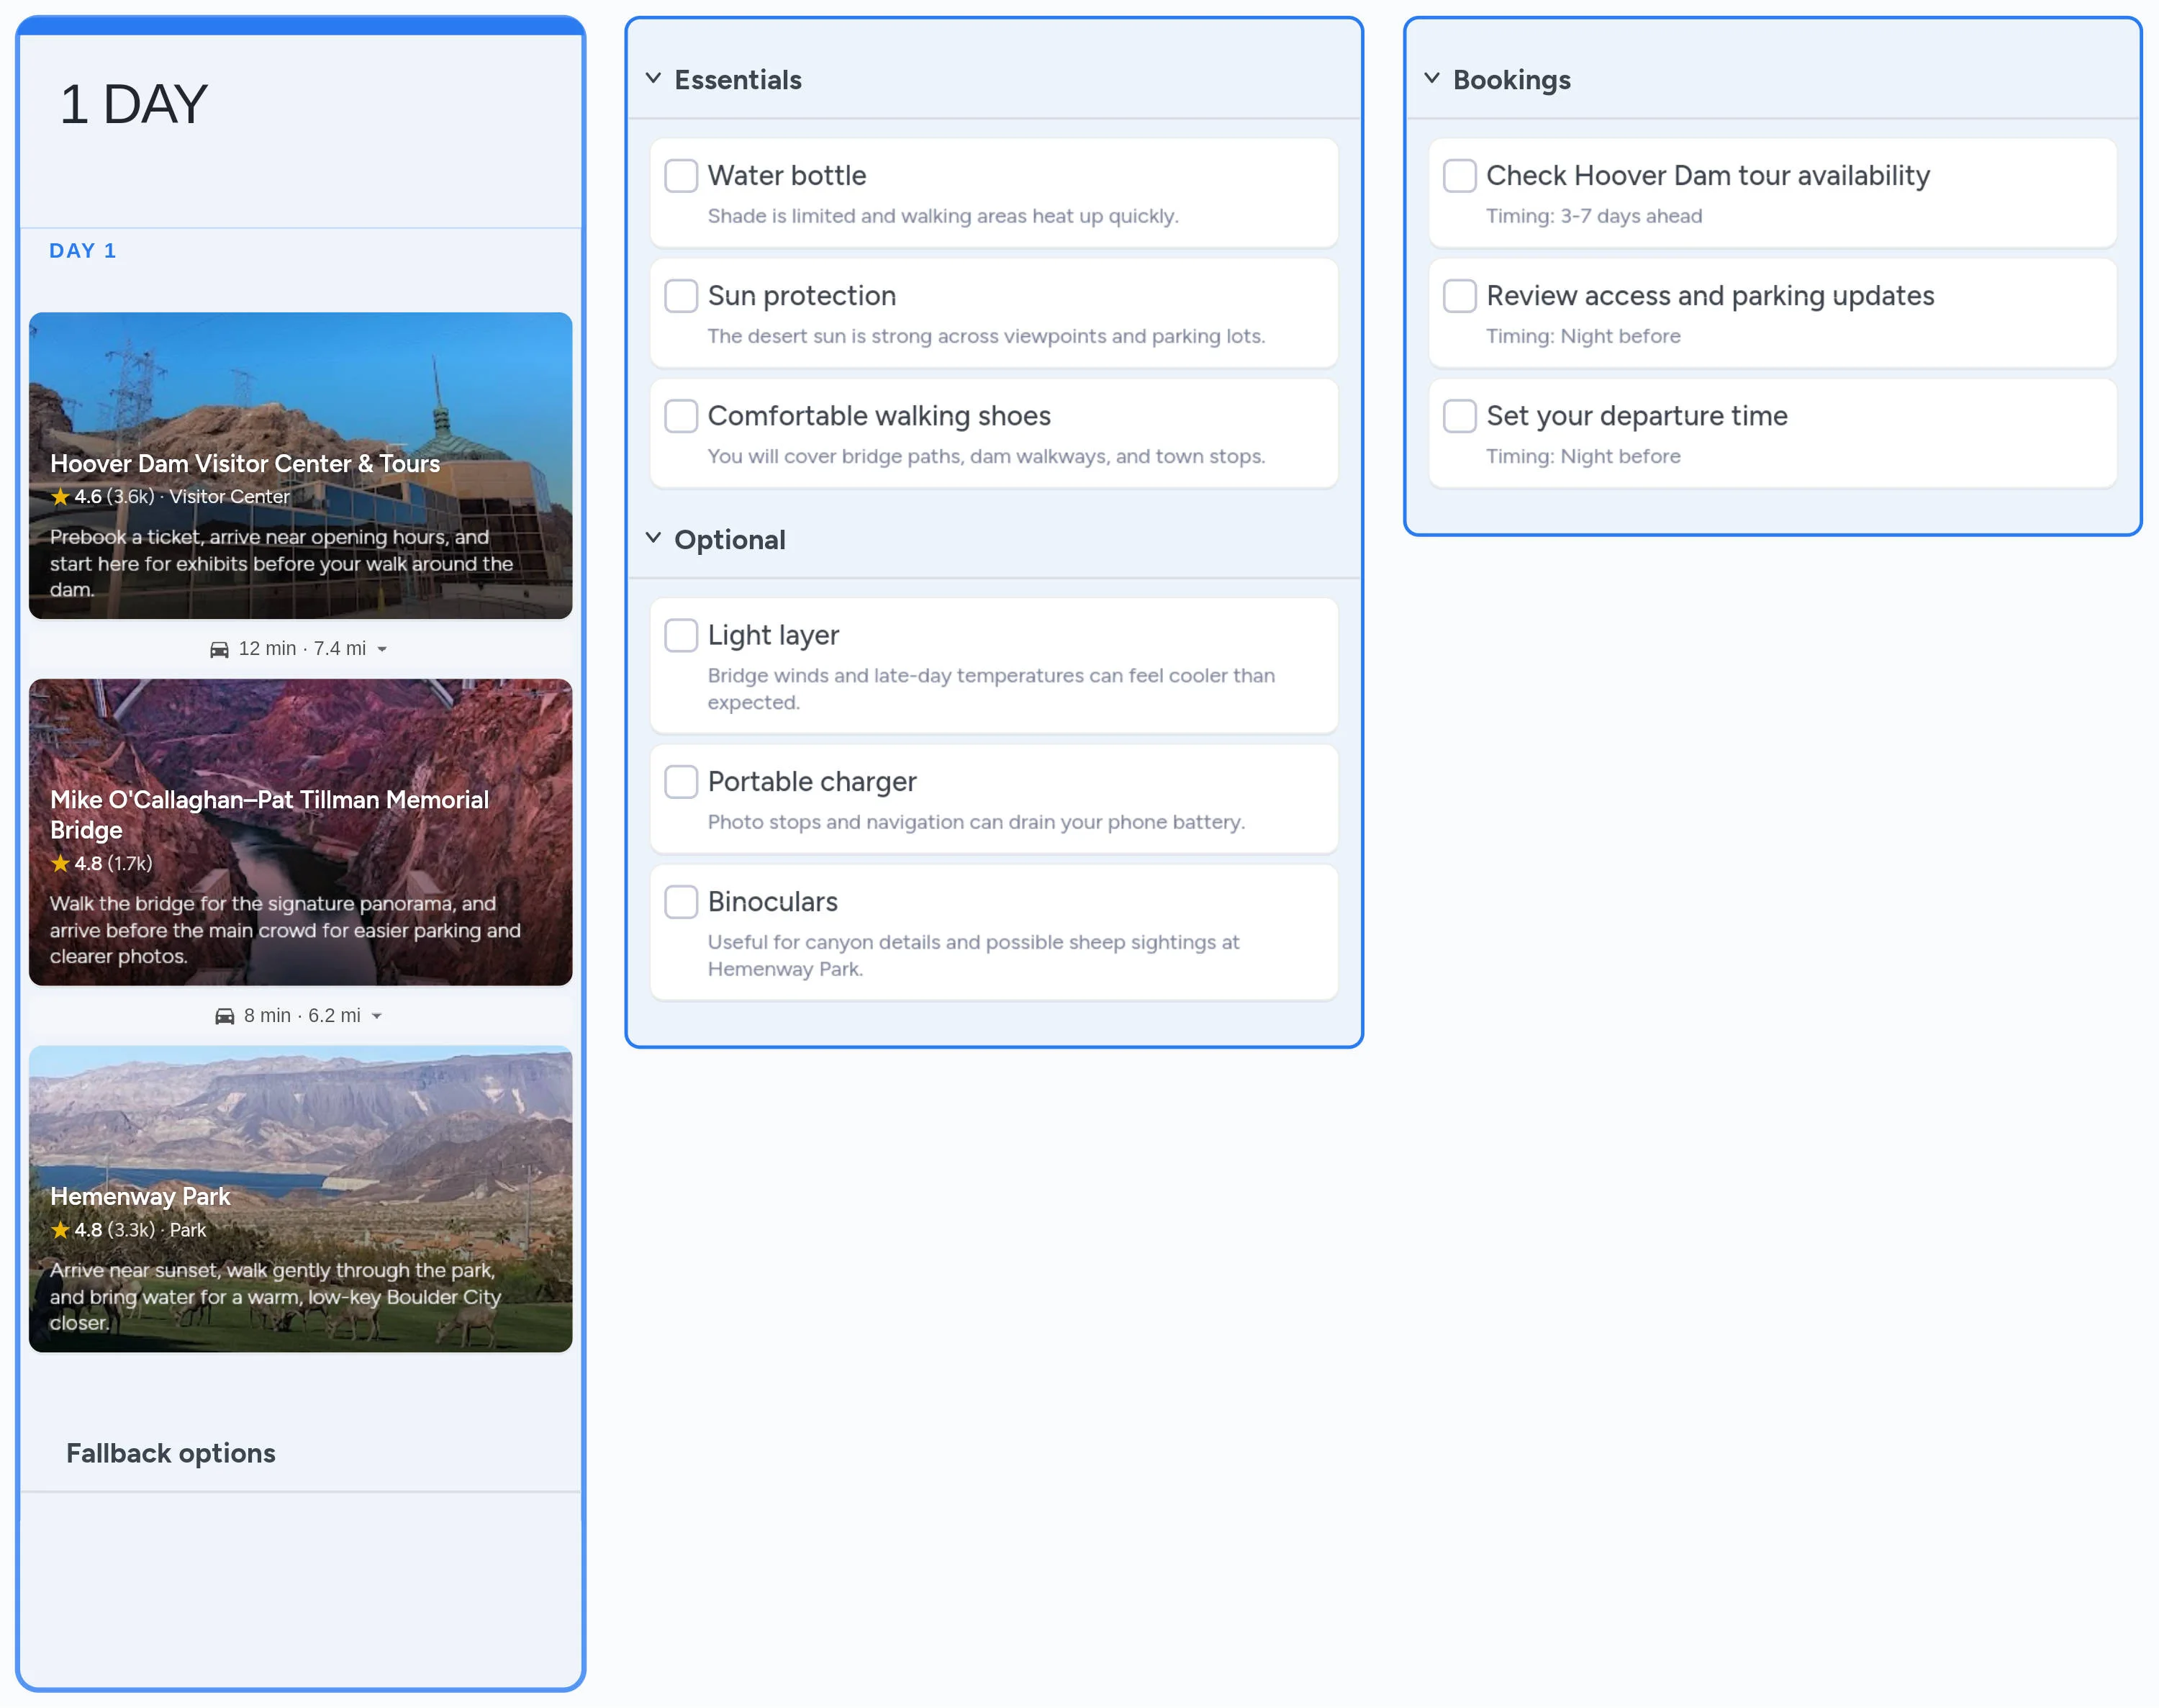This screenshot has width=2159, height=1708.
Task: Collapse the Essentials section
Action: pyautogui.click(x=655, y=78)
